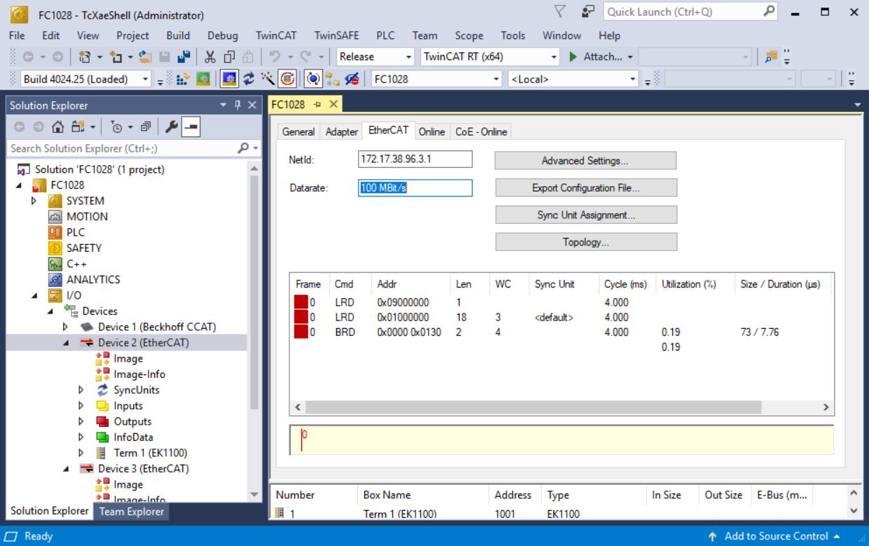
Task: Switch to the Adapter tab
Action: coord(341,132)
